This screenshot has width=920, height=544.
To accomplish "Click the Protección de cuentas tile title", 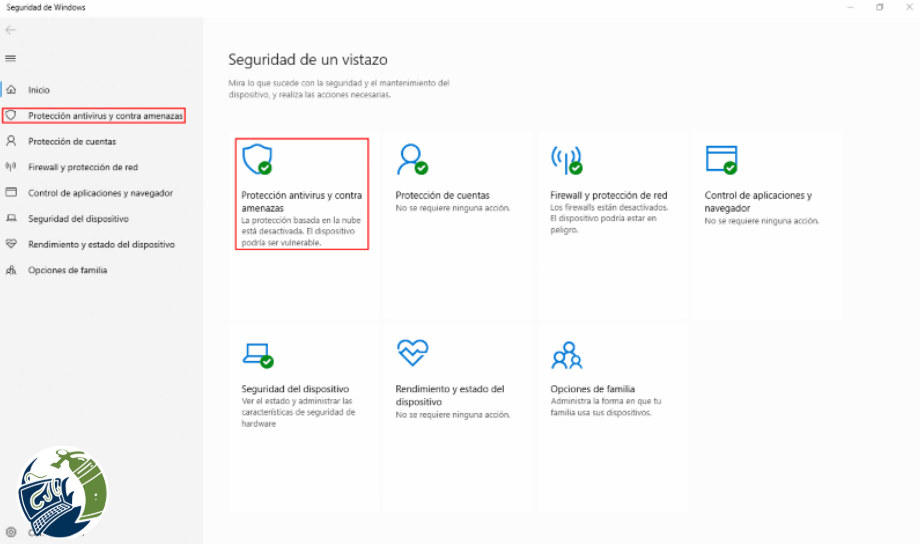I will point(442,195).
